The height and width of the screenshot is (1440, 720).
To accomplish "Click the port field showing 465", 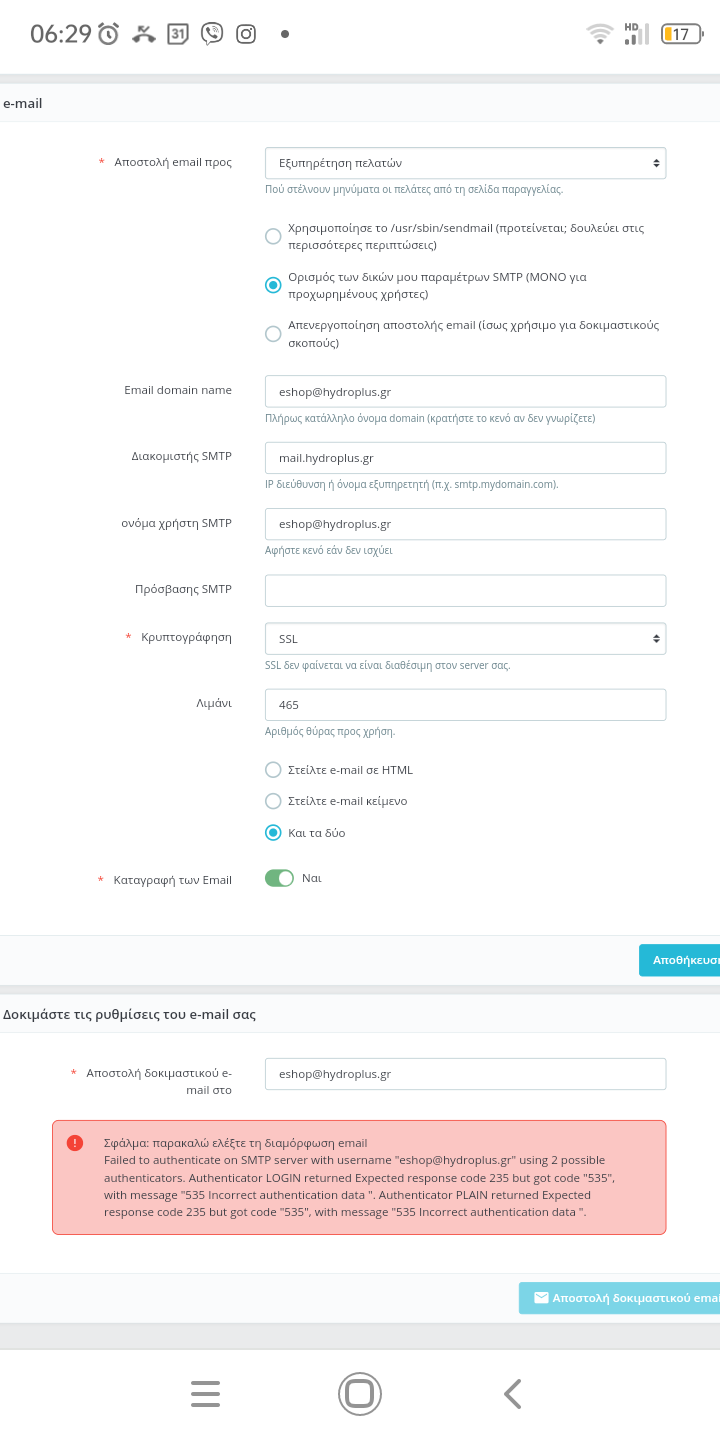I will point(465,705).
